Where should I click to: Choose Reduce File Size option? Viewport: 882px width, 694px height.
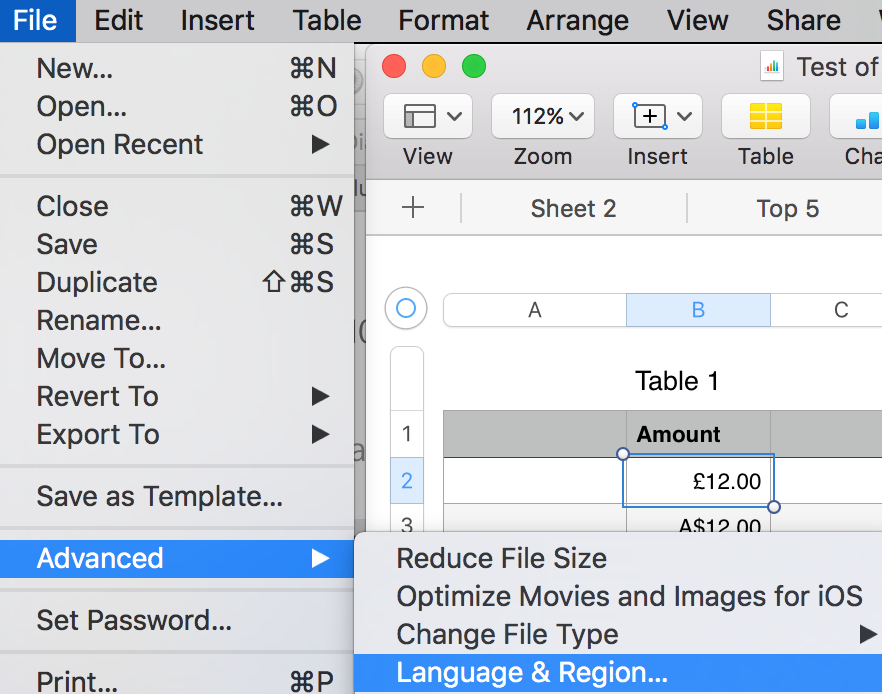pyautogui.click(x=501, y=559)
